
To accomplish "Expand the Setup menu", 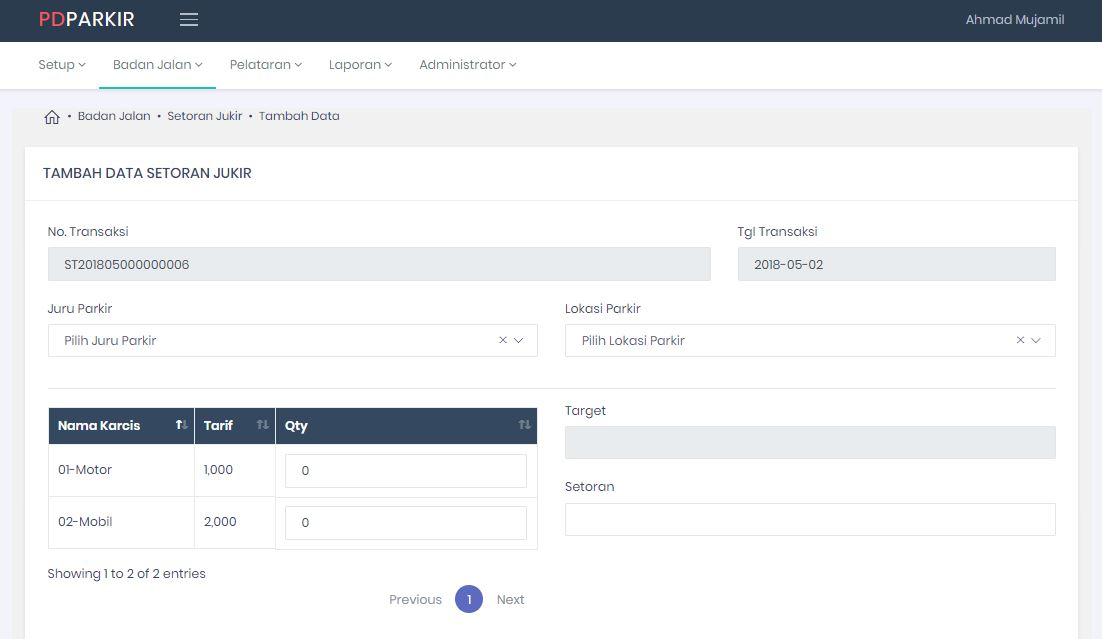I will coord(62,65).
